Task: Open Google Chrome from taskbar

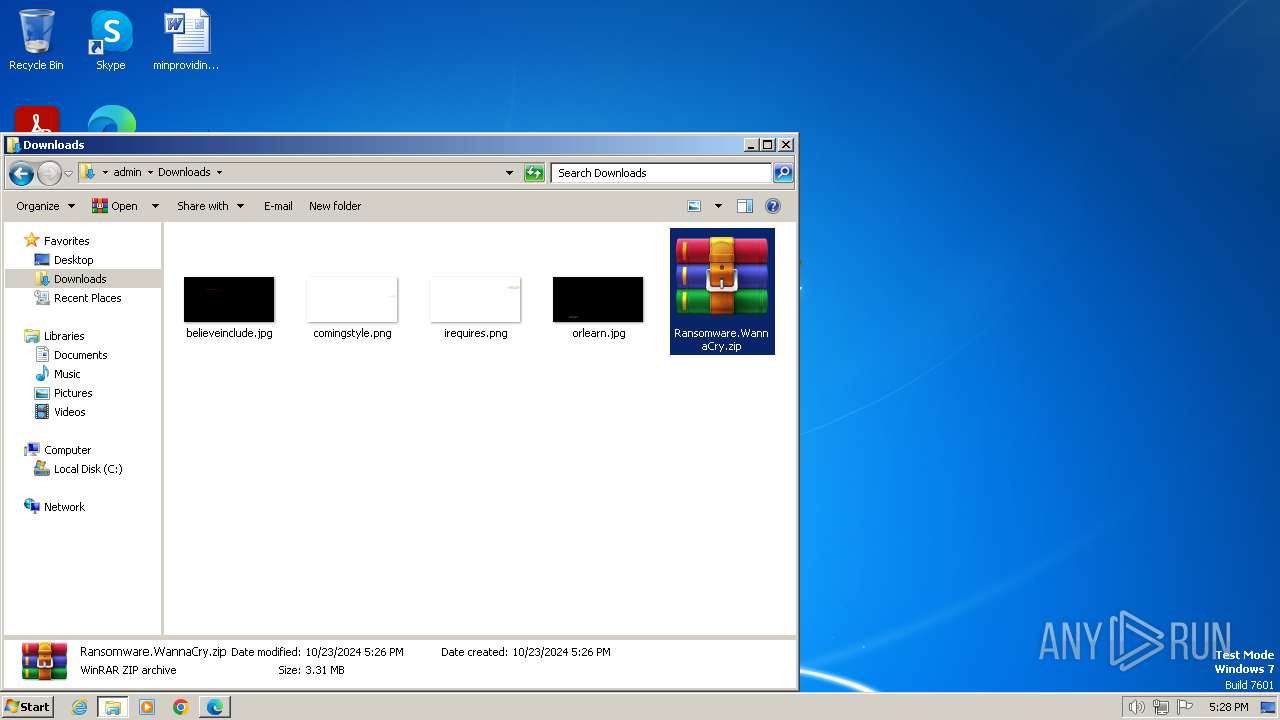Action: [x=181, y=707]
